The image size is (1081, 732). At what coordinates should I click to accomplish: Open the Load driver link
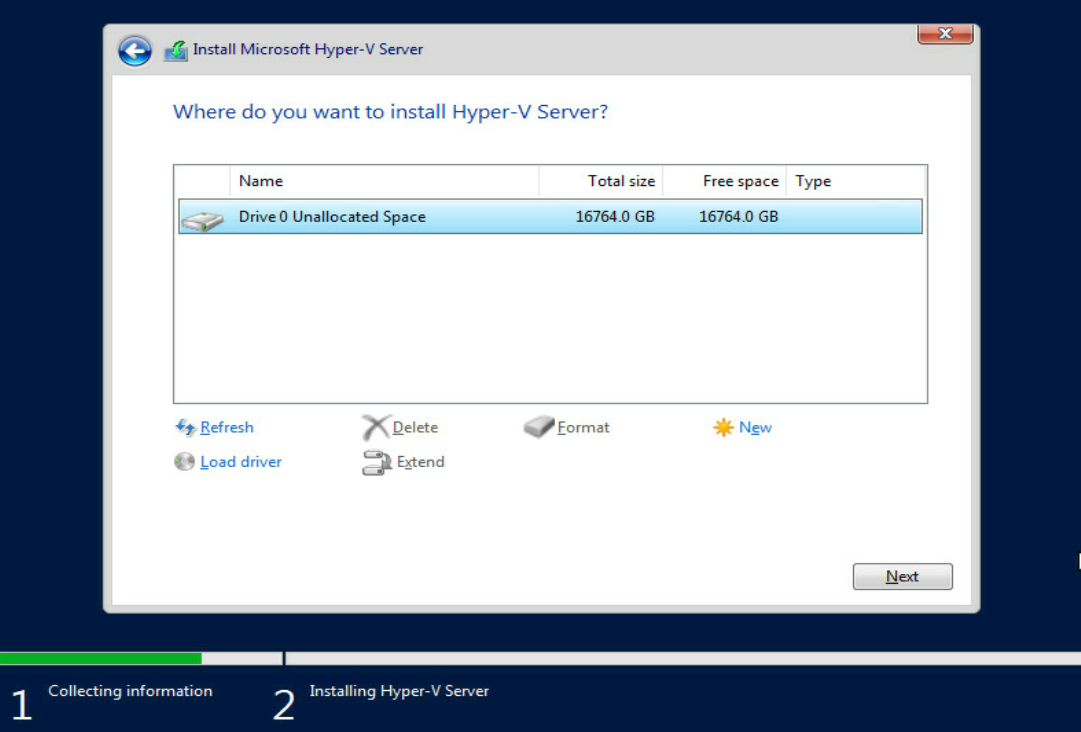click(241, 462)
